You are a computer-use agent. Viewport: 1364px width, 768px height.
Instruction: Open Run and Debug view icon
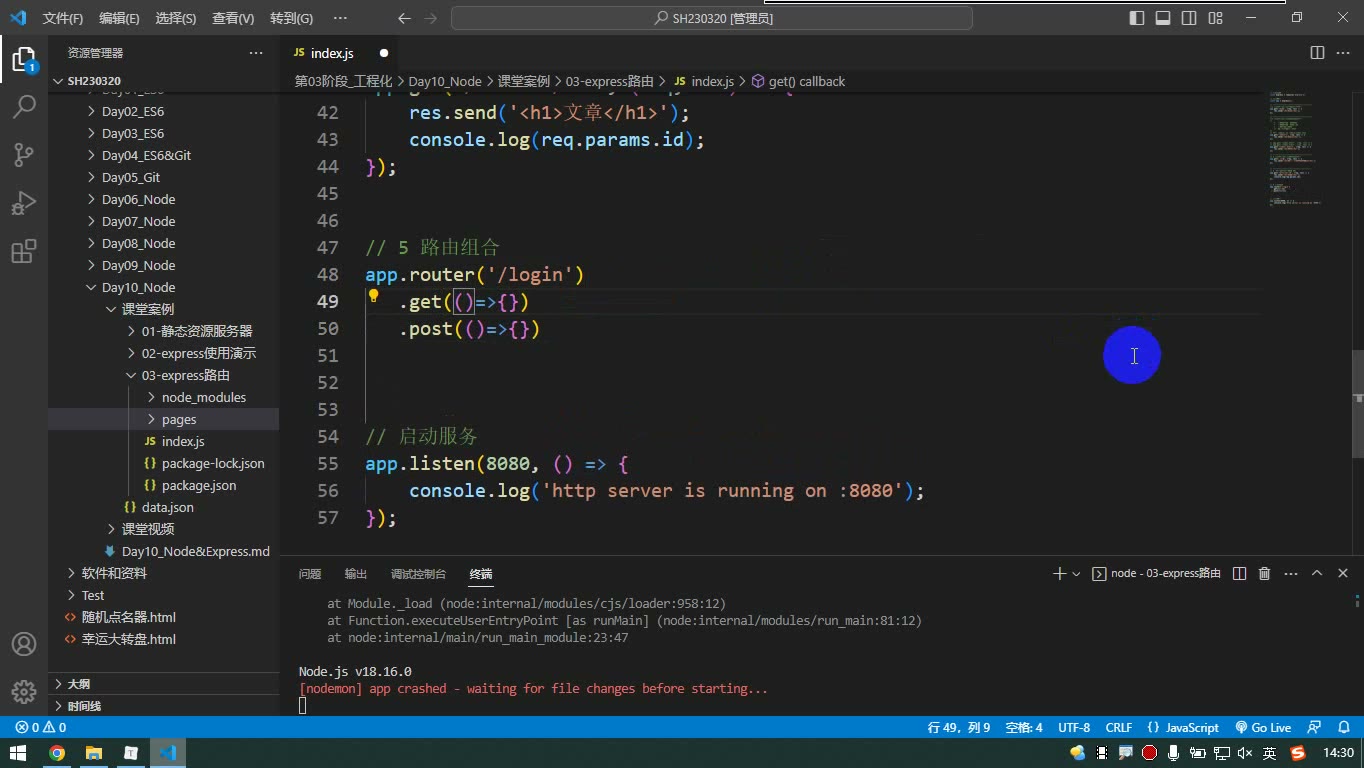[24, 203]
